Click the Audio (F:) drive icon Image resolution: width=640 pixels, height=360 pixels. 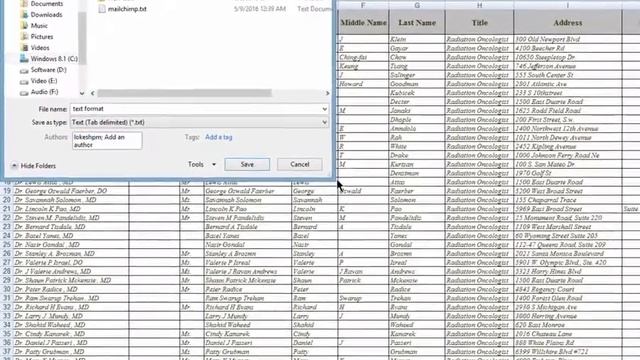(24, 92)
